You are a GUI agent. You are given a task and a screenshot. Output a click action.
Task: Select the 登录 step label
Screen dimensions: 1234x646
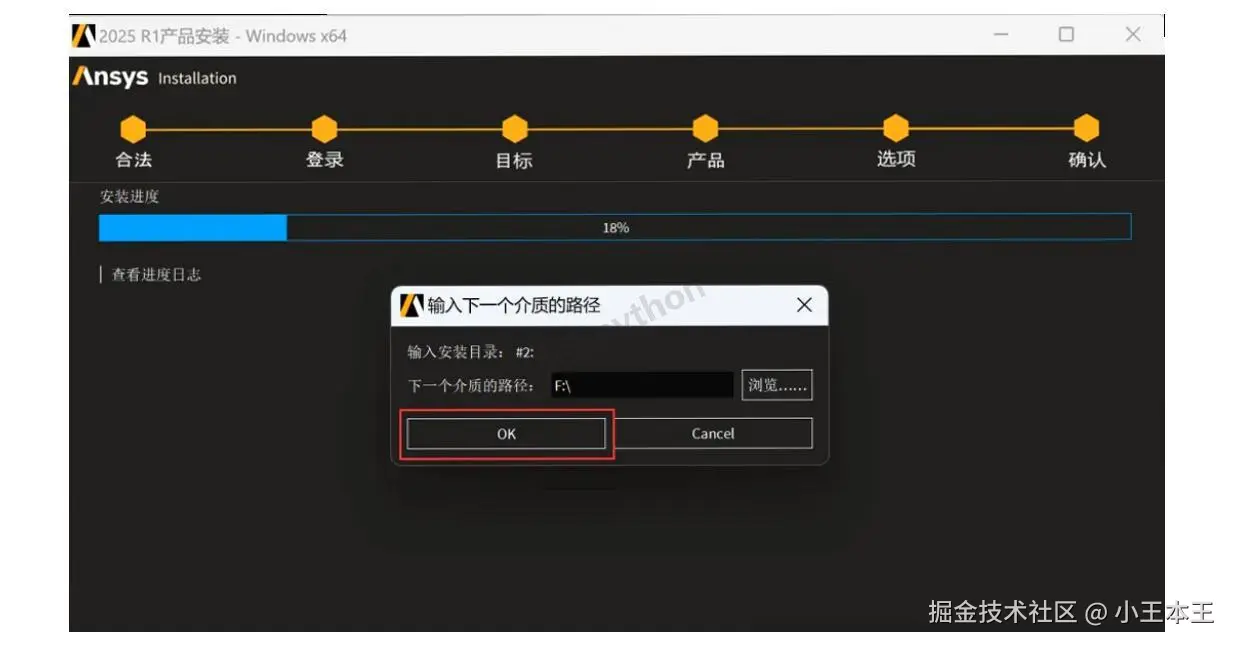[323, 160]
